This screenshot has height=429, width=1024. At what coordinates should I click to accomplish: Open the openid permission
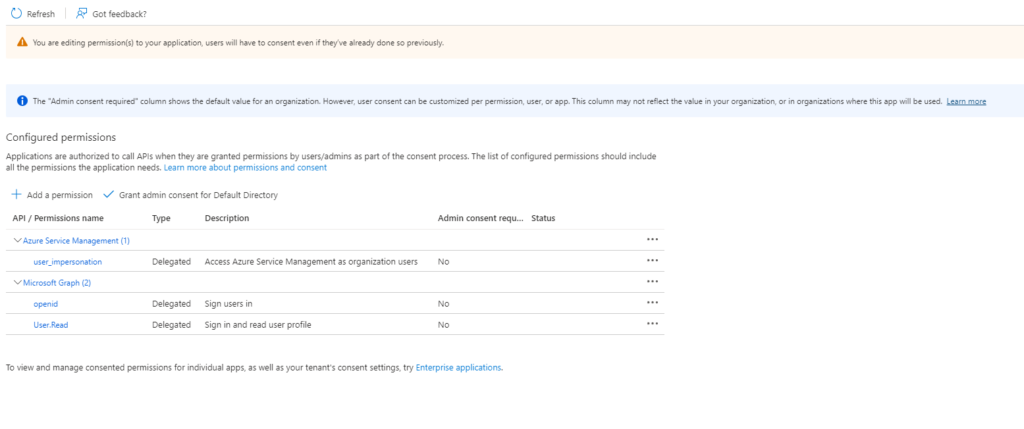46,304
